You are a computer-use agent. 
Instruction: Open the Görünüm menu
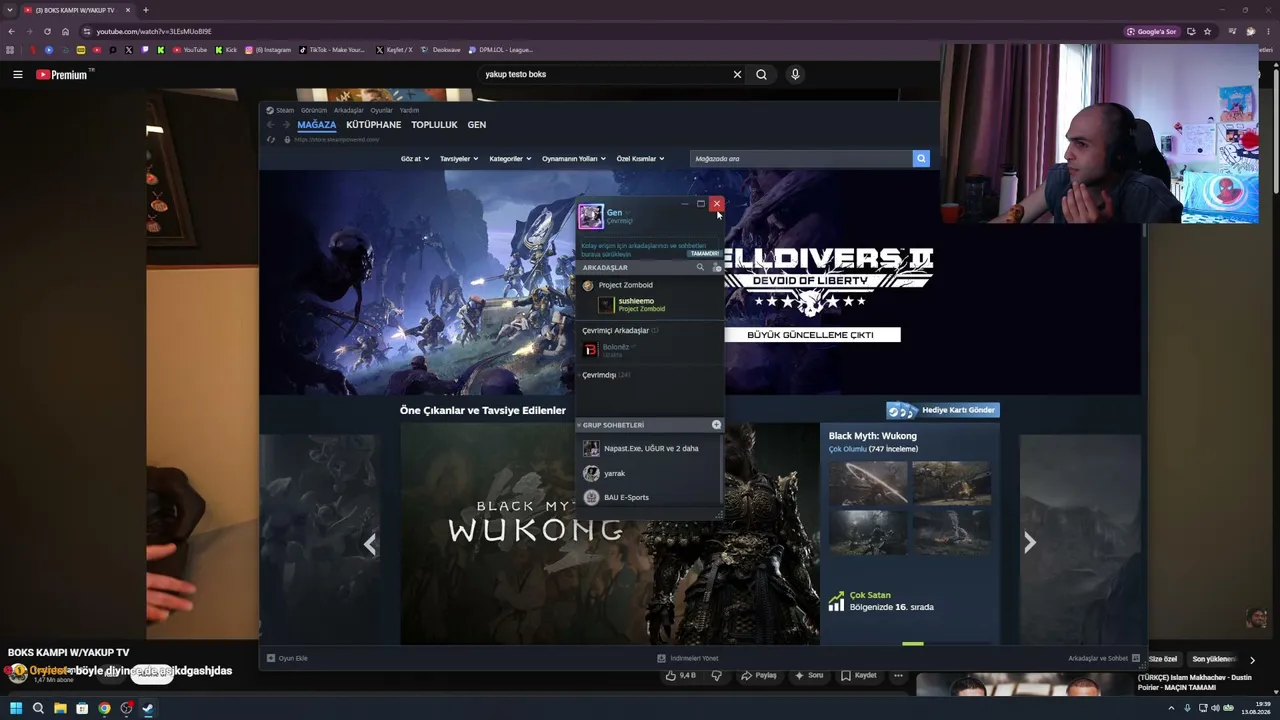coord(314,110)
